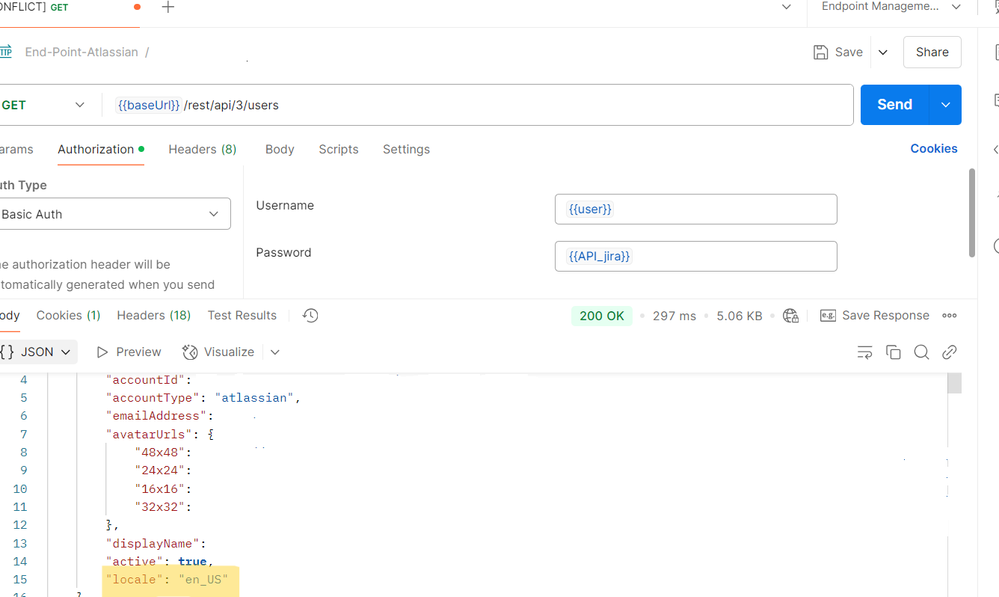Open the Cookies link
The width and height of the screenshot is (999, 597).
click(933, 148)
